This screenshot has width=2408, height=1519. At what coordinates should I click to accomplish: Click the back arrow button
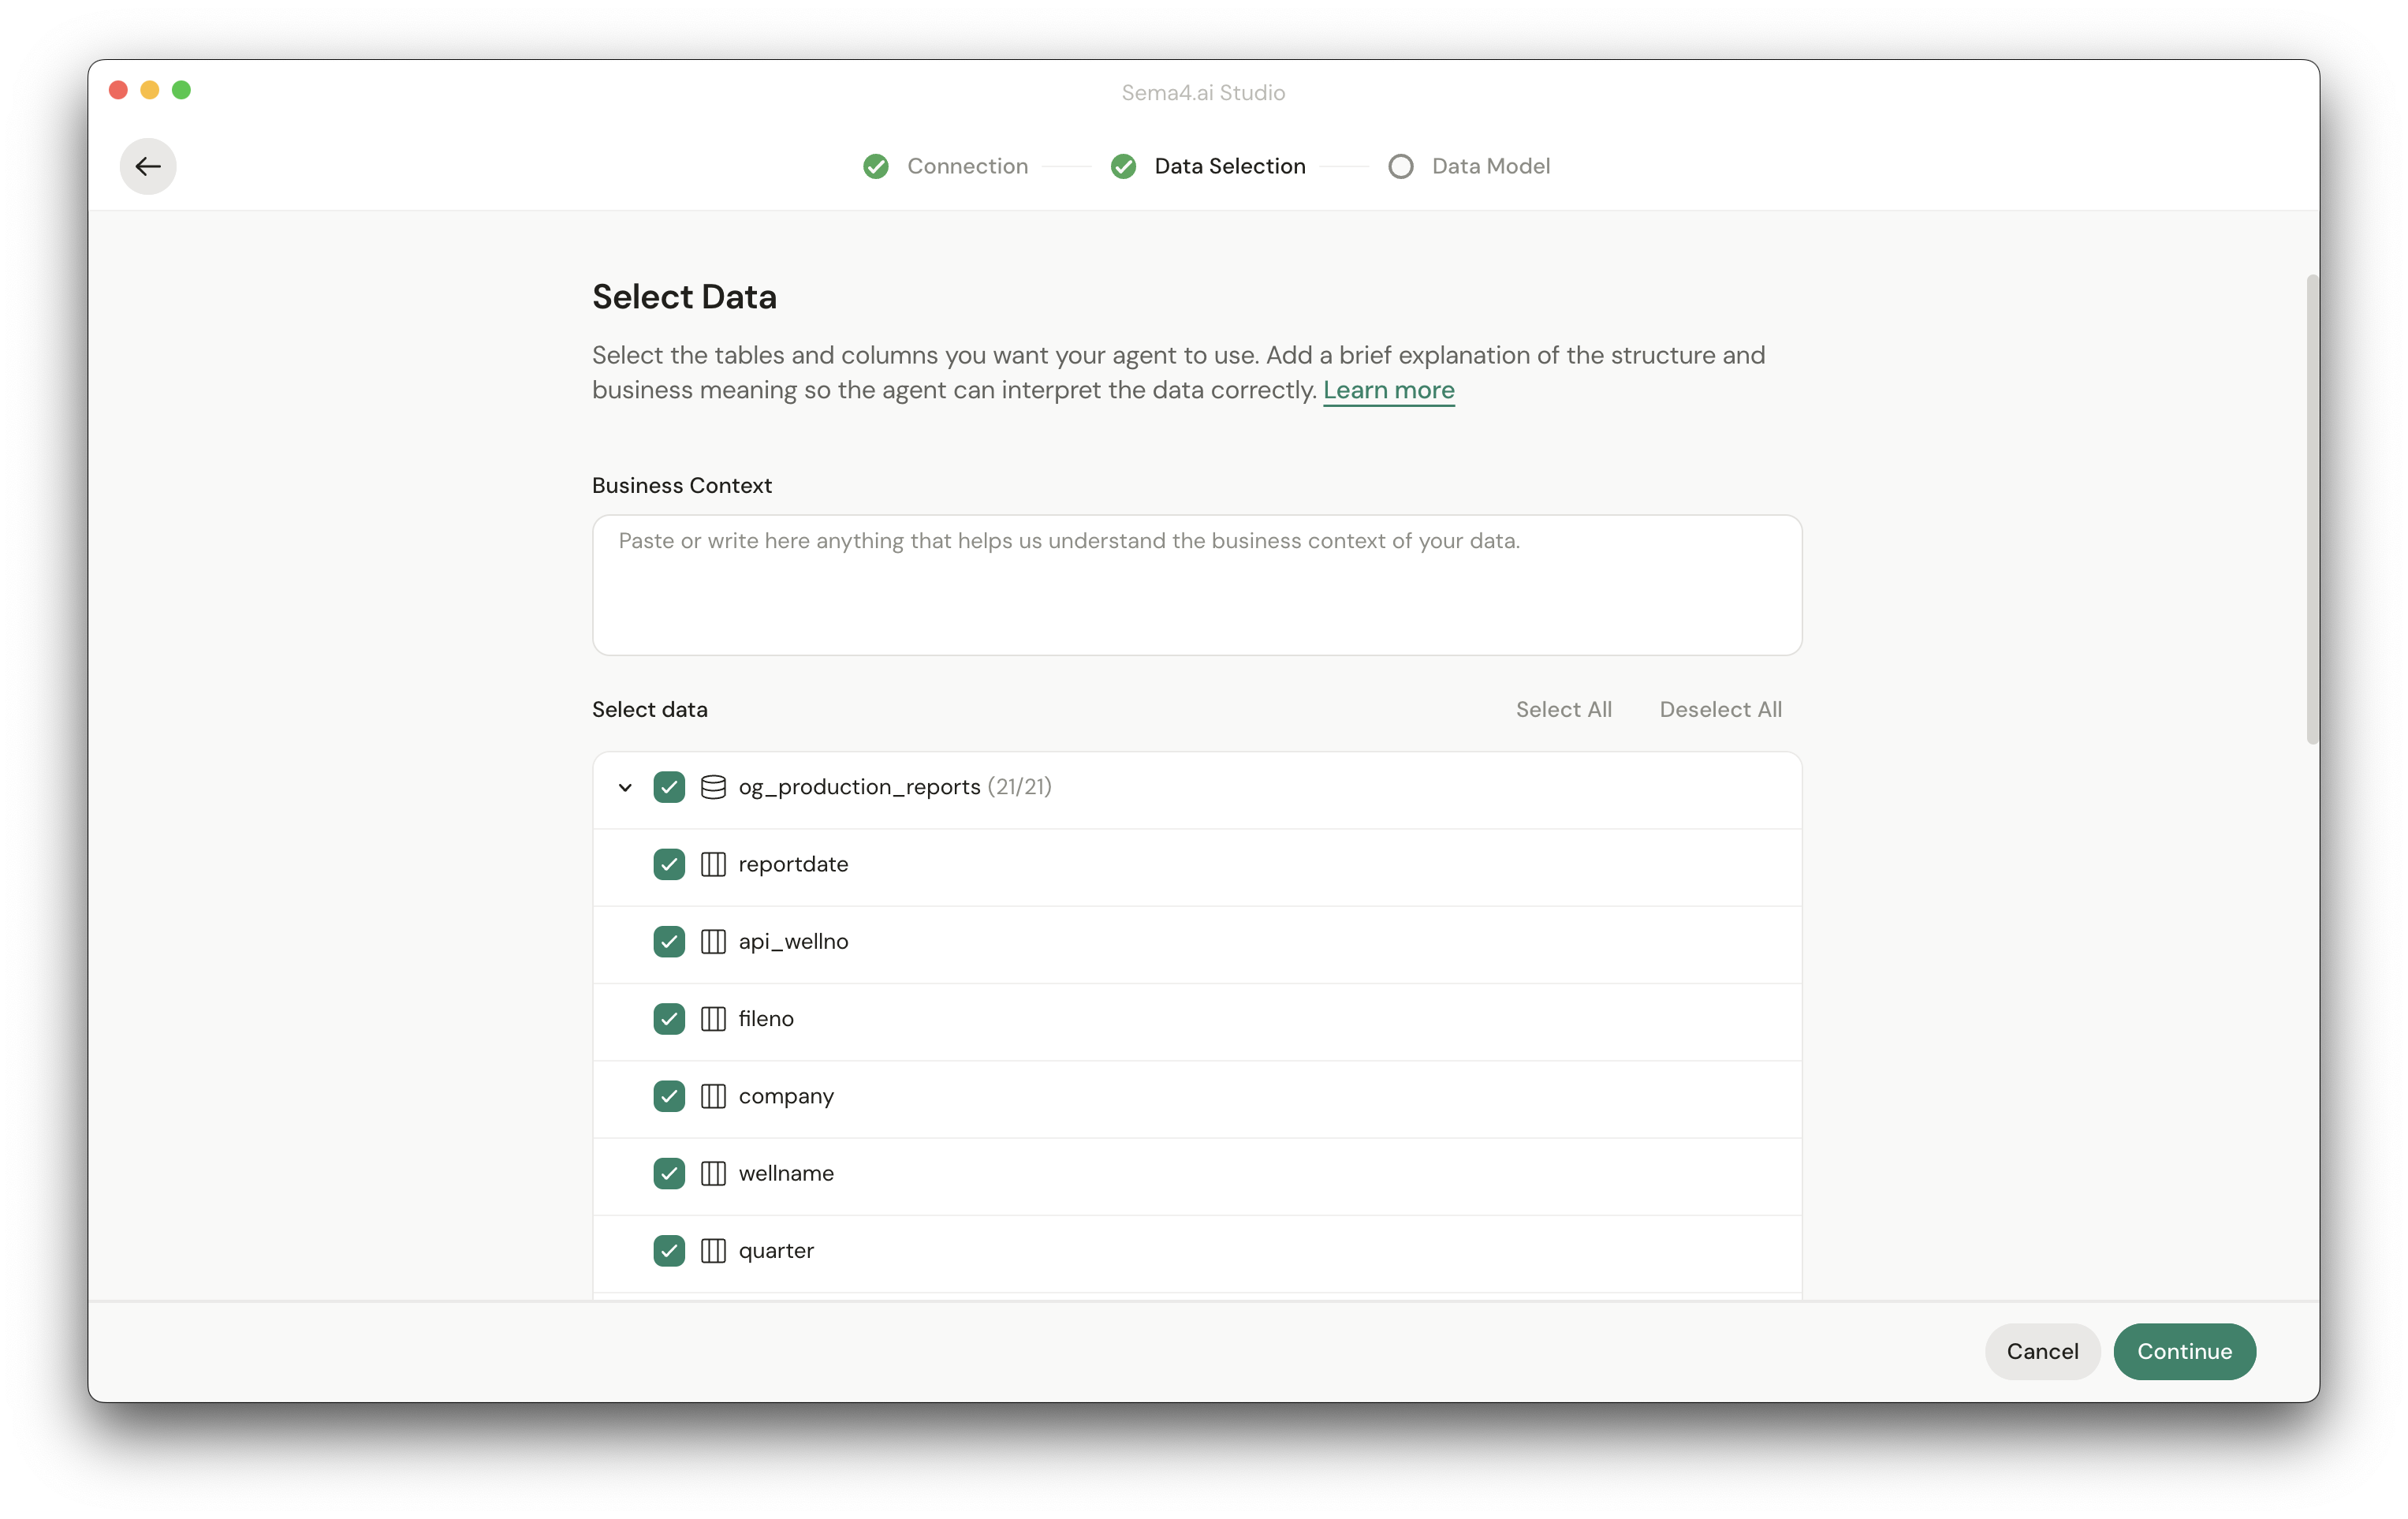click(148, 166)
